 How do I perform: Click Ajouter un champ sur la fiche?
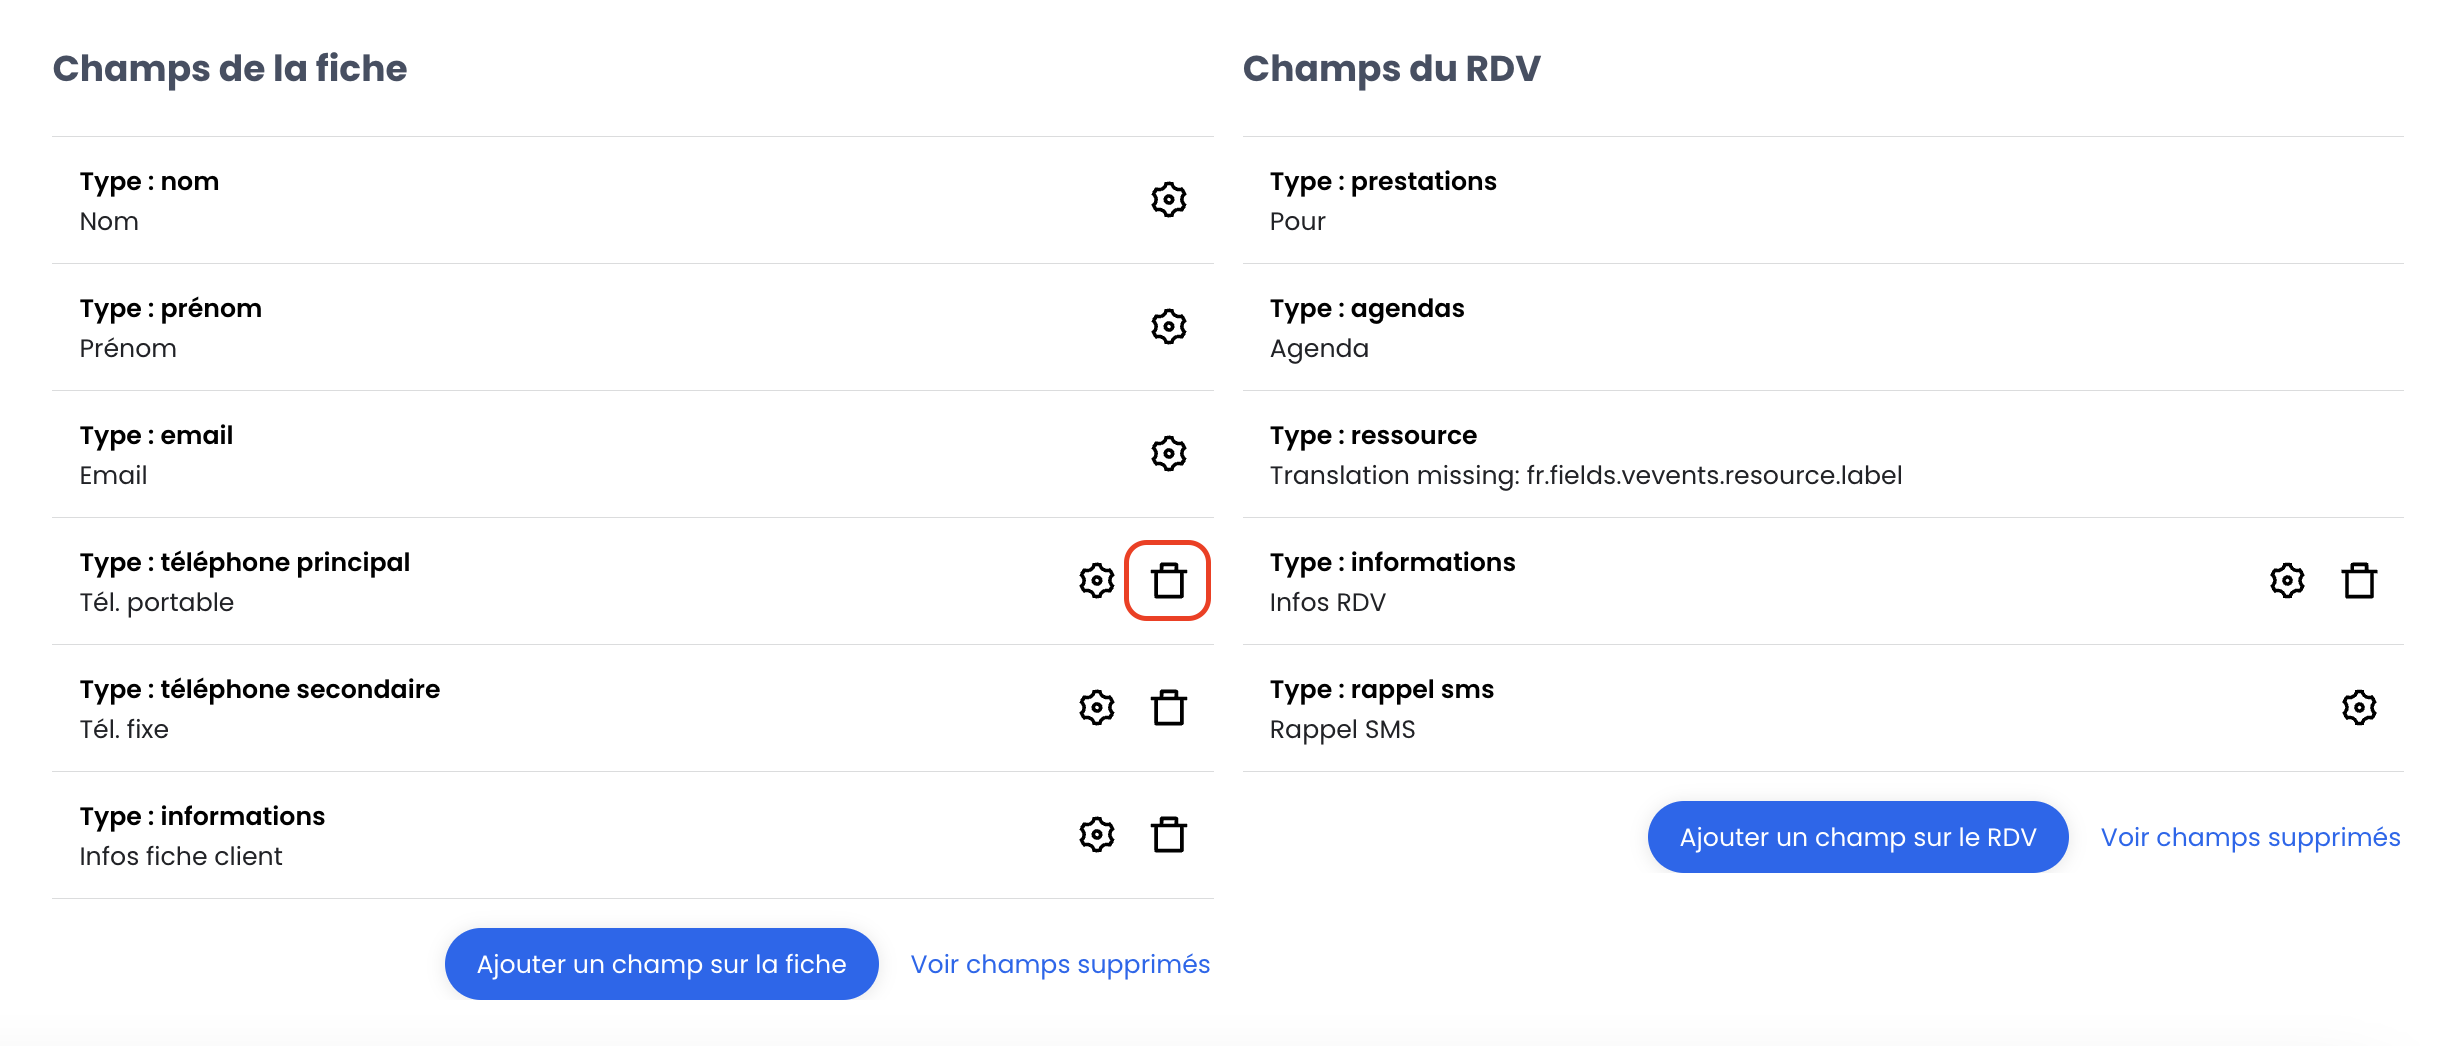pos(661,964)
